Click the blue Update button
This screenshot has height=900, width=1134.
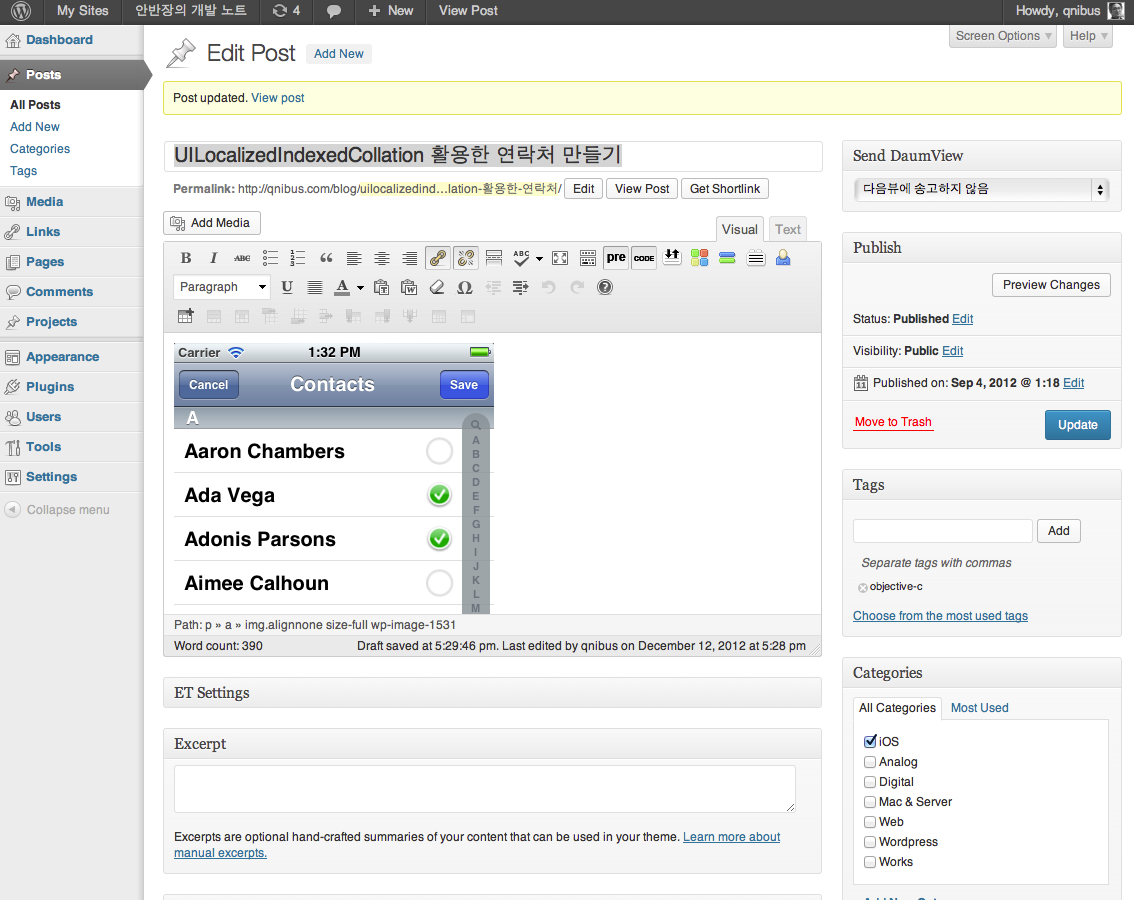(x=1077, y=425)
